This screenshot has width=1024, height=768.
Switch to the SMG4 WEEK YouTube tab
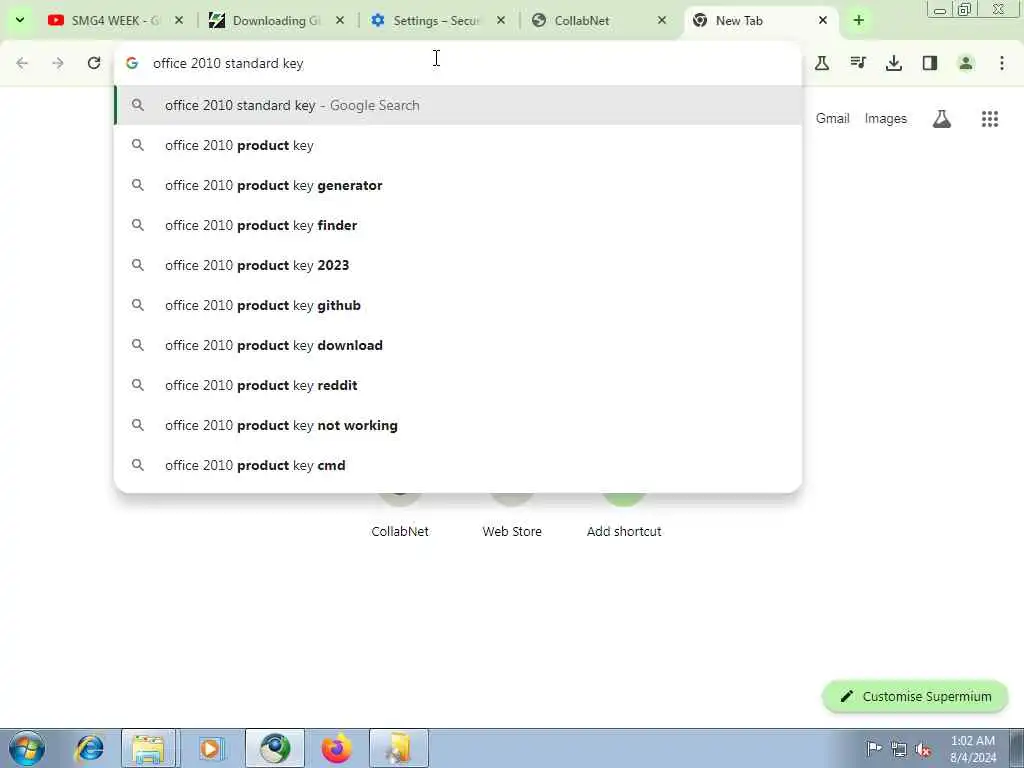tap(114, 20)
